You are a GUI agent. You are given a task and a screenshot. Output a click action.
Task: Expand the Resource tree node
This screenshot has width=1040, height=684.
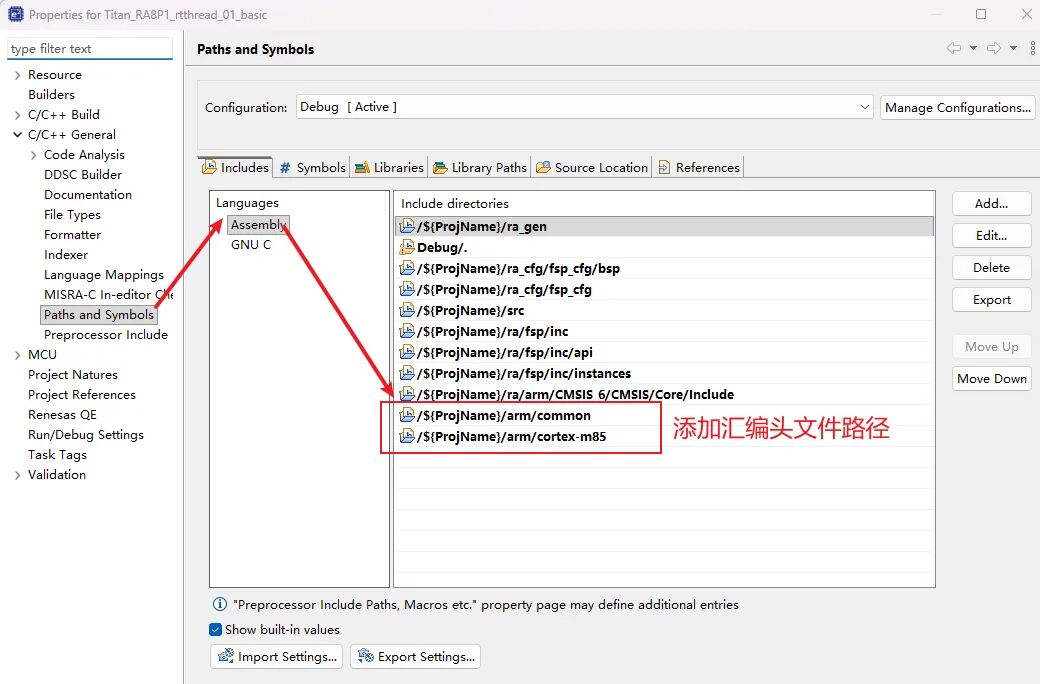(x=16, y=74)
